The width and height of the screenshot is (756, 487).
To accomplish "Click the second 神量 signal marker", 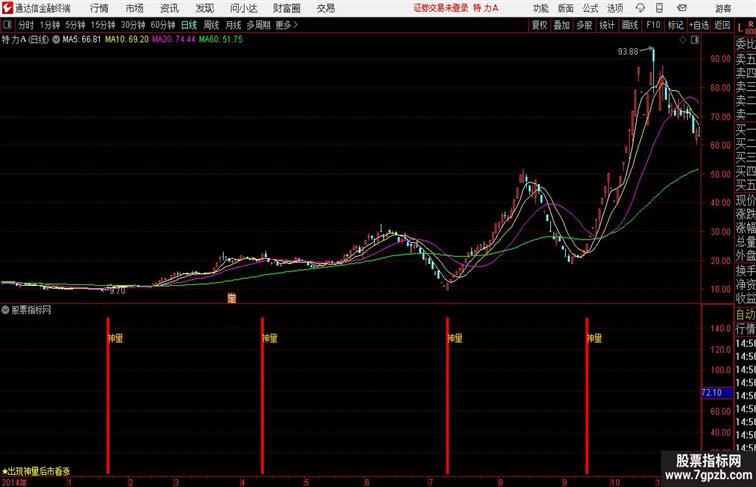I will tap(270, 338).
